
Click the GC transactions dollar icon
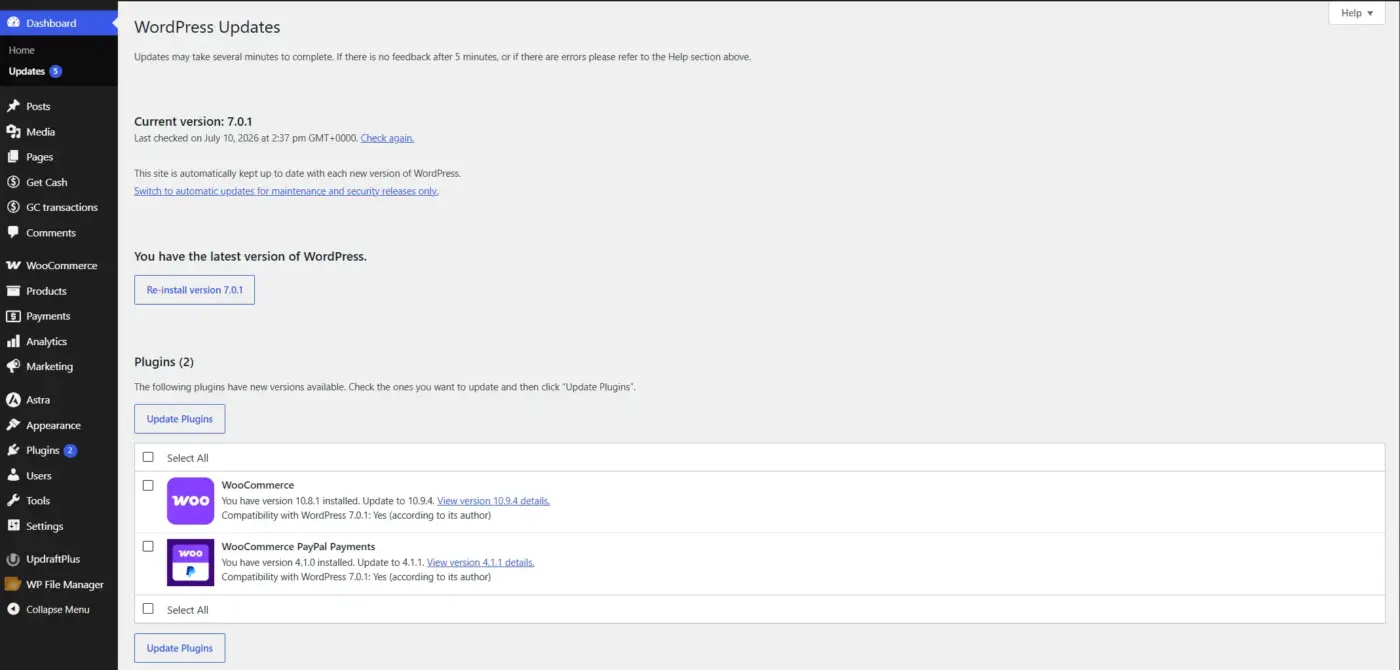pyautogui.click(x=13, y=207)
